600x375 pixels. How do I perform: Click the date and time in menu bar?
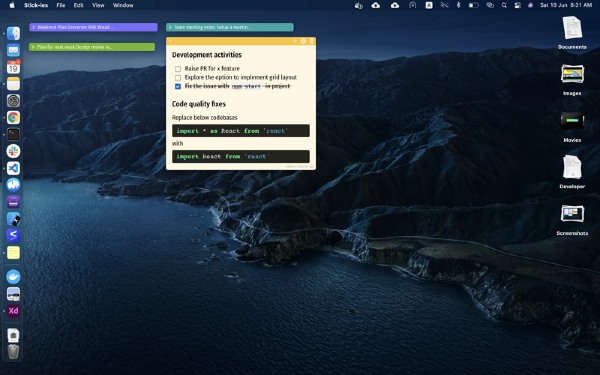[x=566, y=5]
